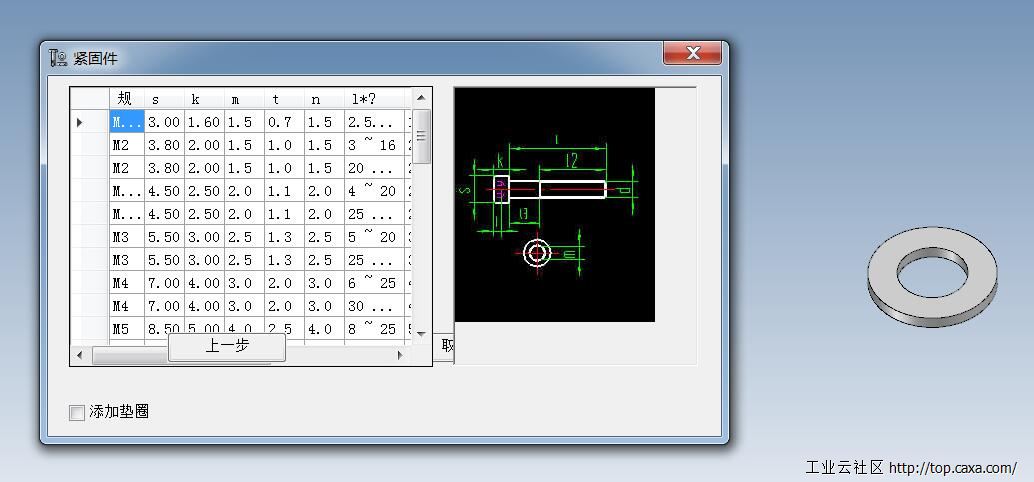Click the 7.00 cell in the 6 ~ 25 row

pyautogui.click(x=164, y=284)
